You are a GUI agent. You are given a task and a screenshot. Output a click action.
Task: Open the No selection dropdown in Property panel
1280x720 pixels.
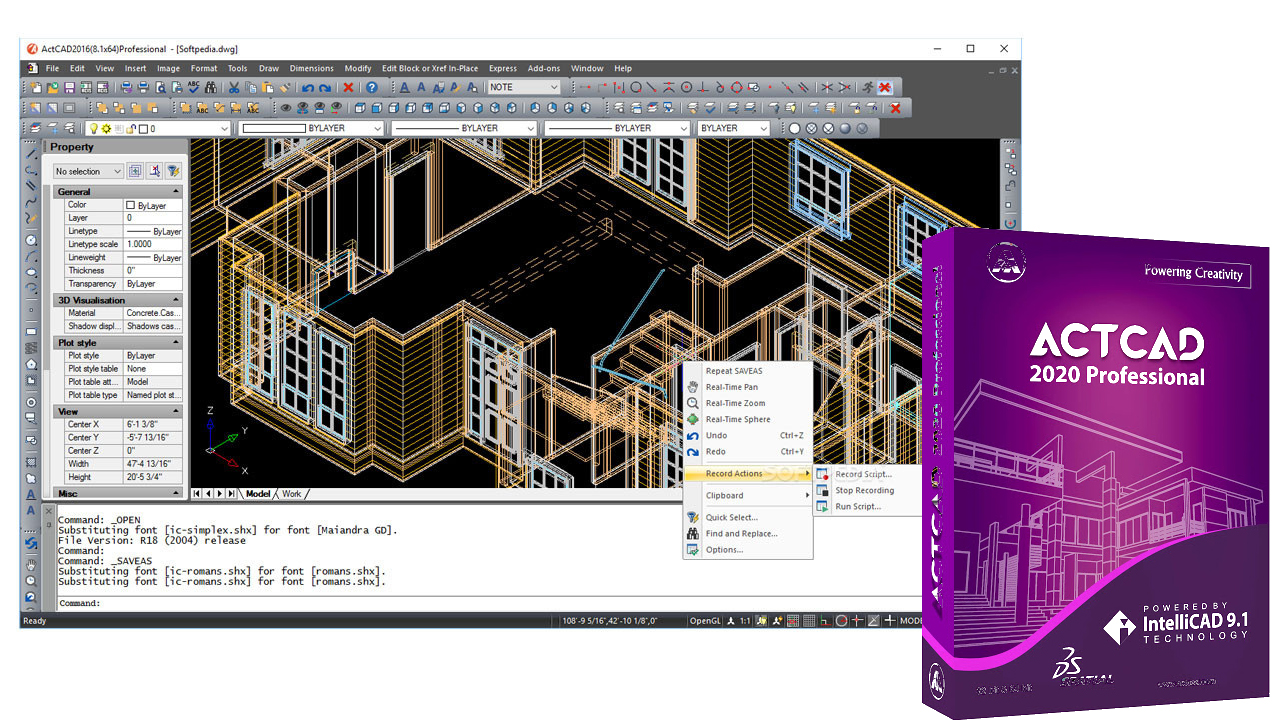(88, 171)
